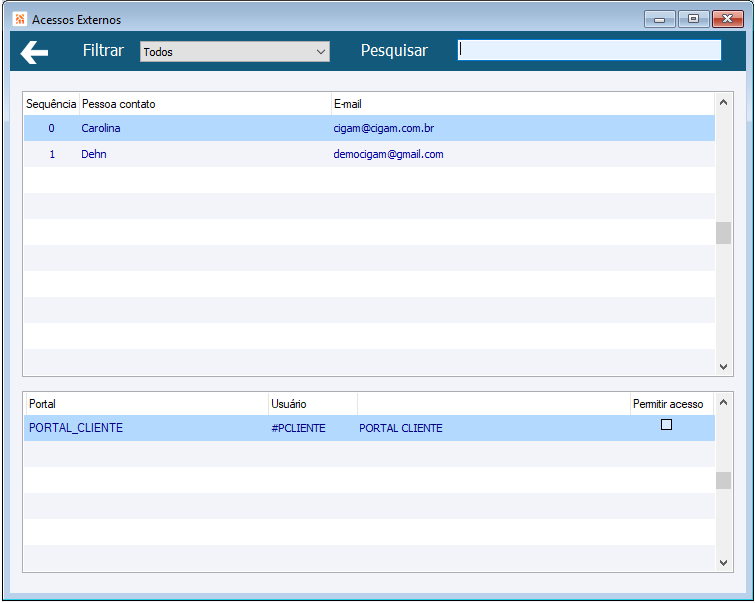
Task: Click the Pesquisar search input field
Action: [x=589, y=50]
